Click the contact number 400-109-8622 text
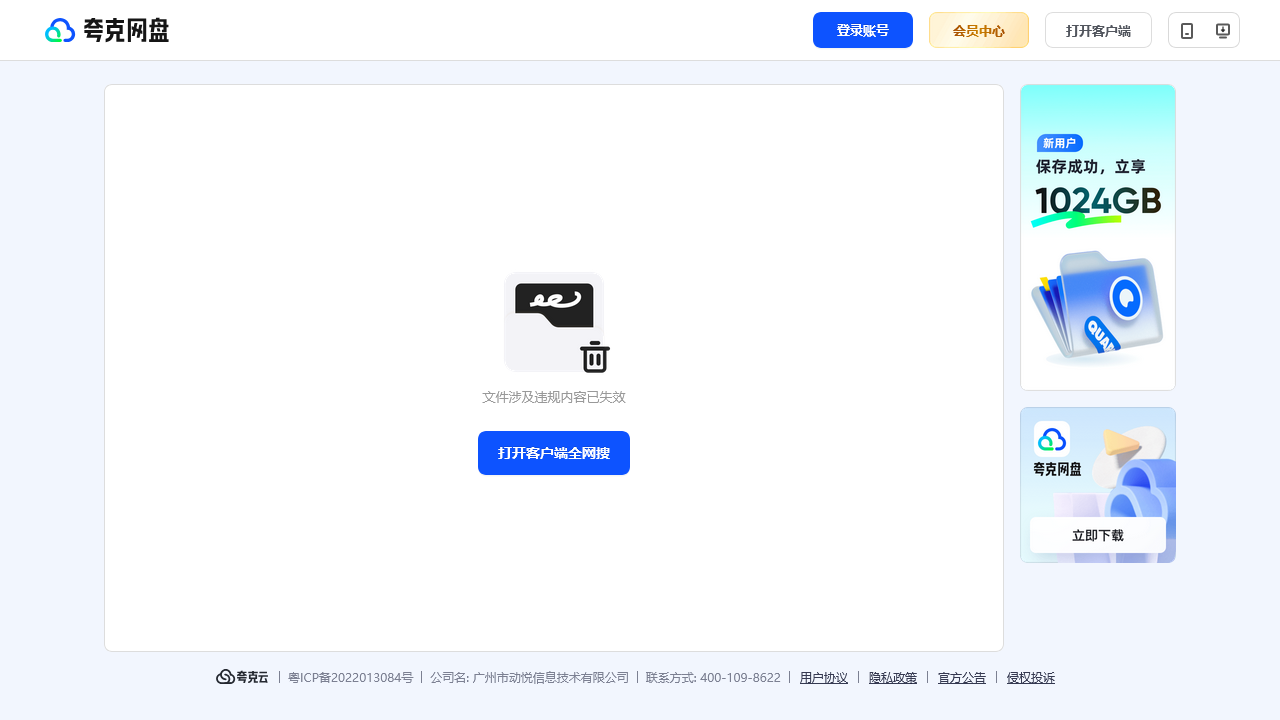The height and width of the screenshot is (720, 1280). pyautogui.click(x=740, y=677)
